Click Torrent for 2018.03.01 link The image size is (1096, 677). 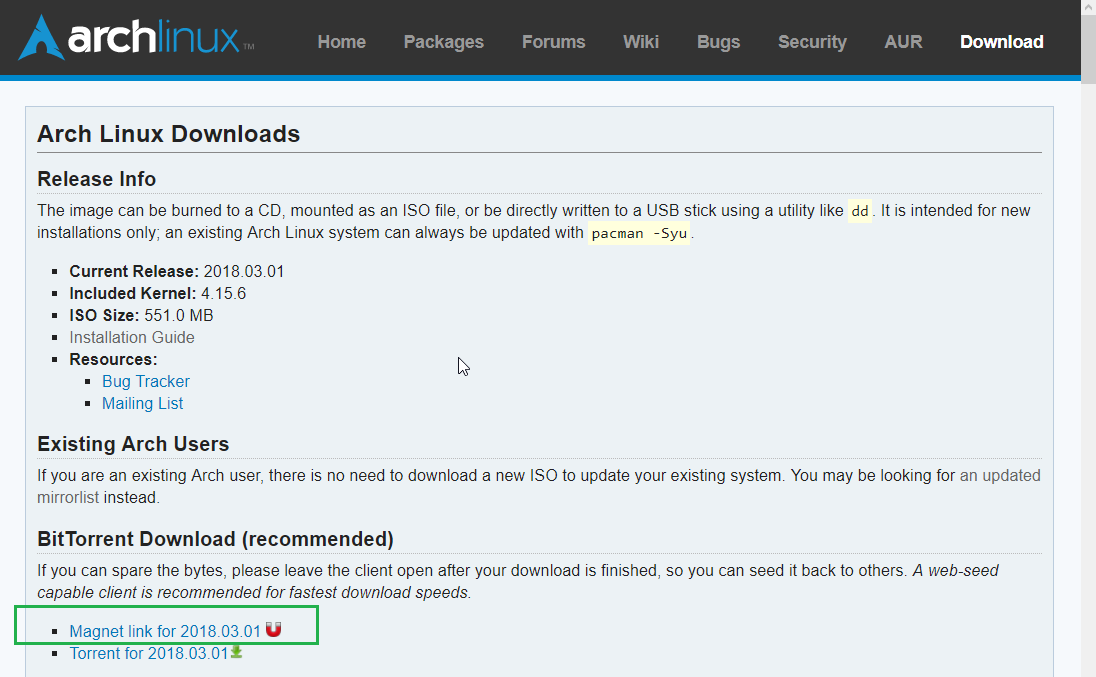pyautogui.click(x=149, y=653)
